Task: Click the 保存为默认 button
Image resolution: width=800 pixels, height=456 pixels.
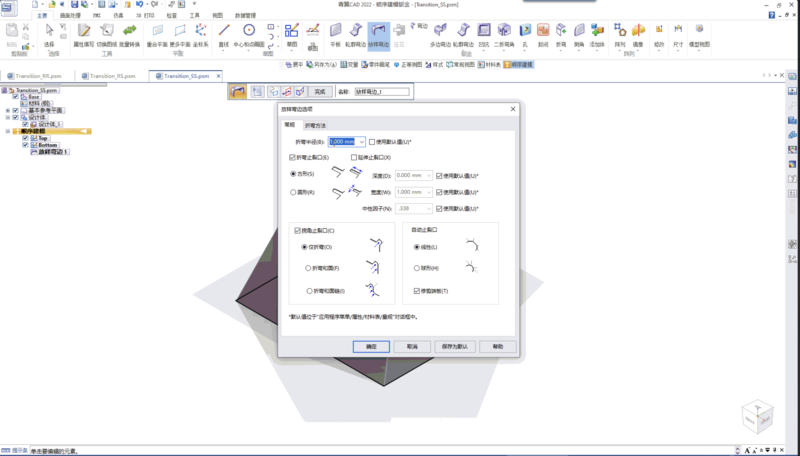Action: coord(453,345)
